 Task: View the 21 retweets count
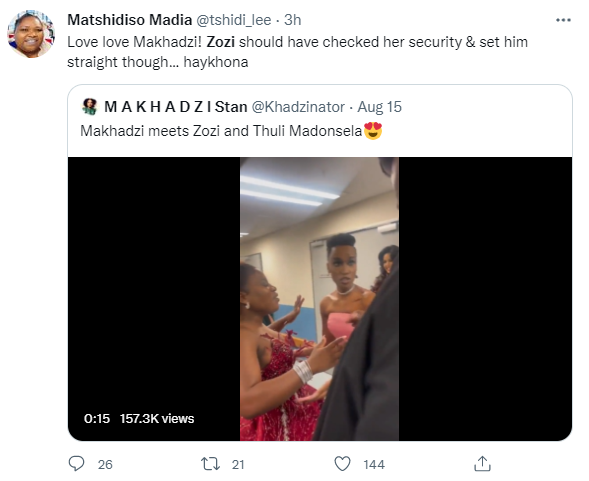238,464
